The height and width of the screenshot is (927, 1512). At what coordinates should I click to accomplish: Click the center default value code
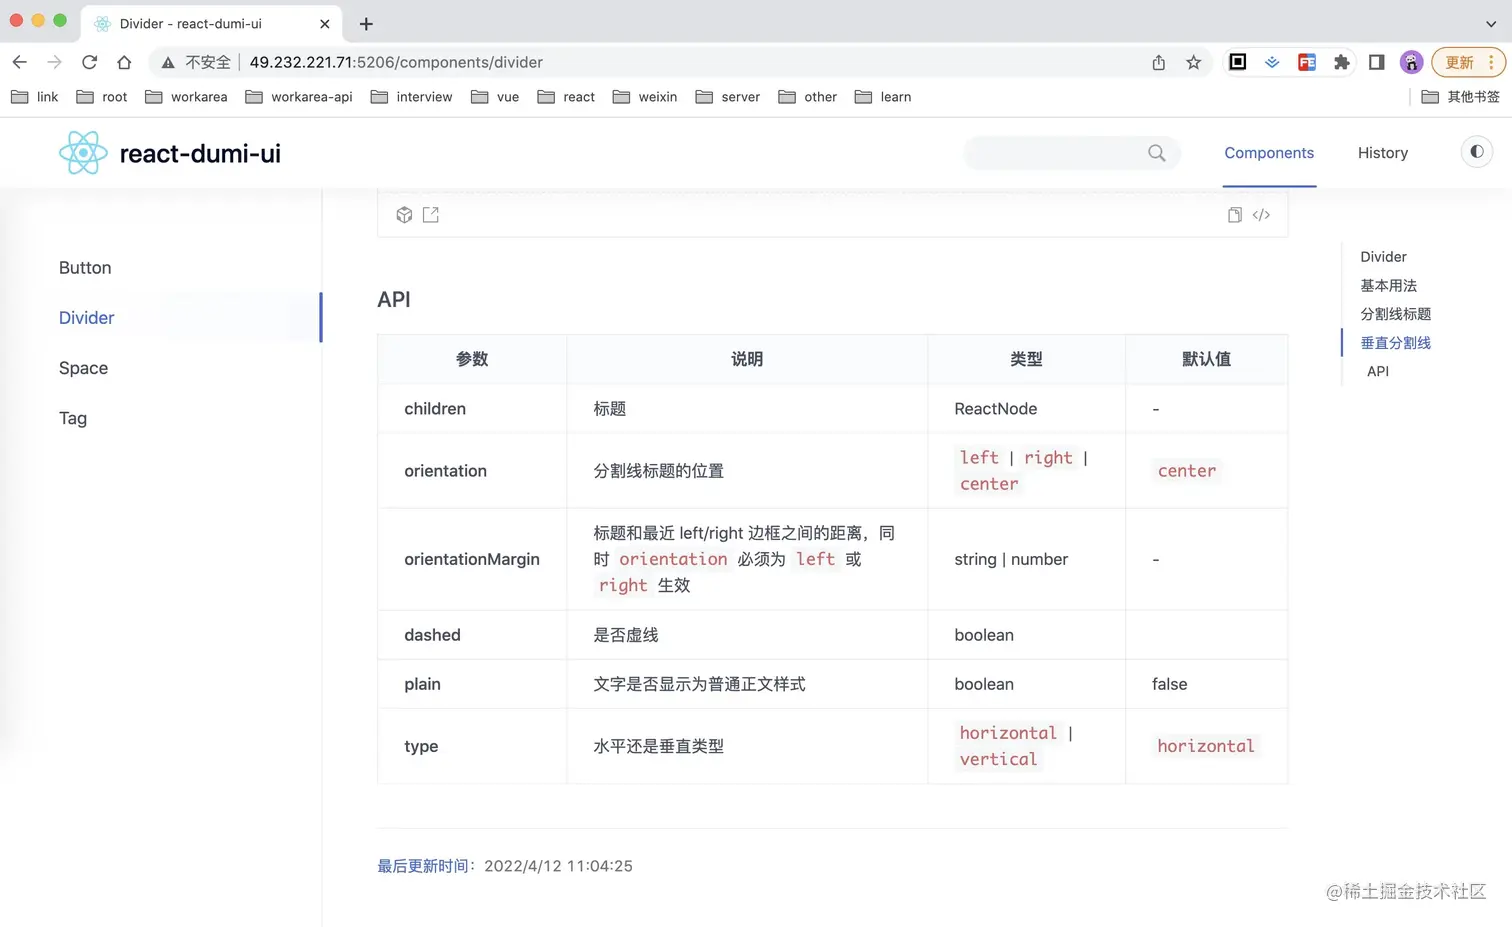1187,471
